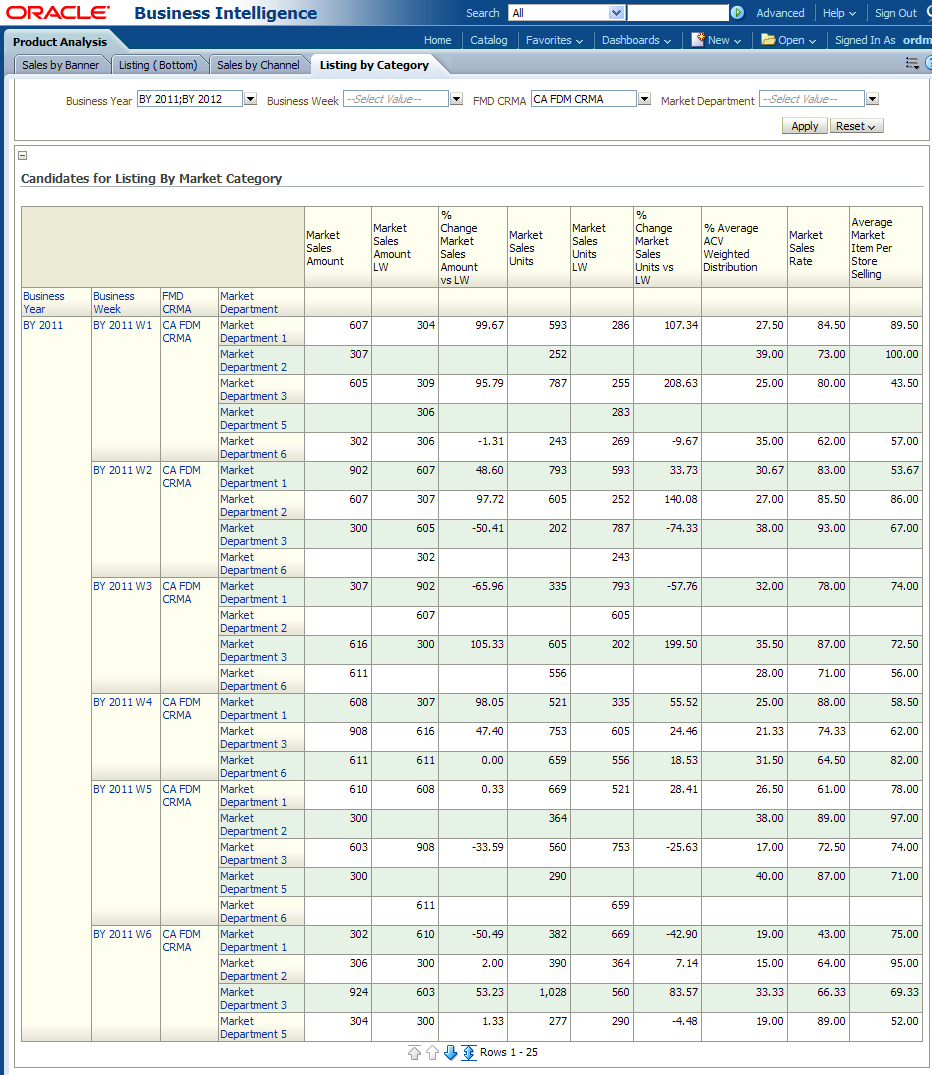Click the display maximum rows icon

tap(468, 1053)
